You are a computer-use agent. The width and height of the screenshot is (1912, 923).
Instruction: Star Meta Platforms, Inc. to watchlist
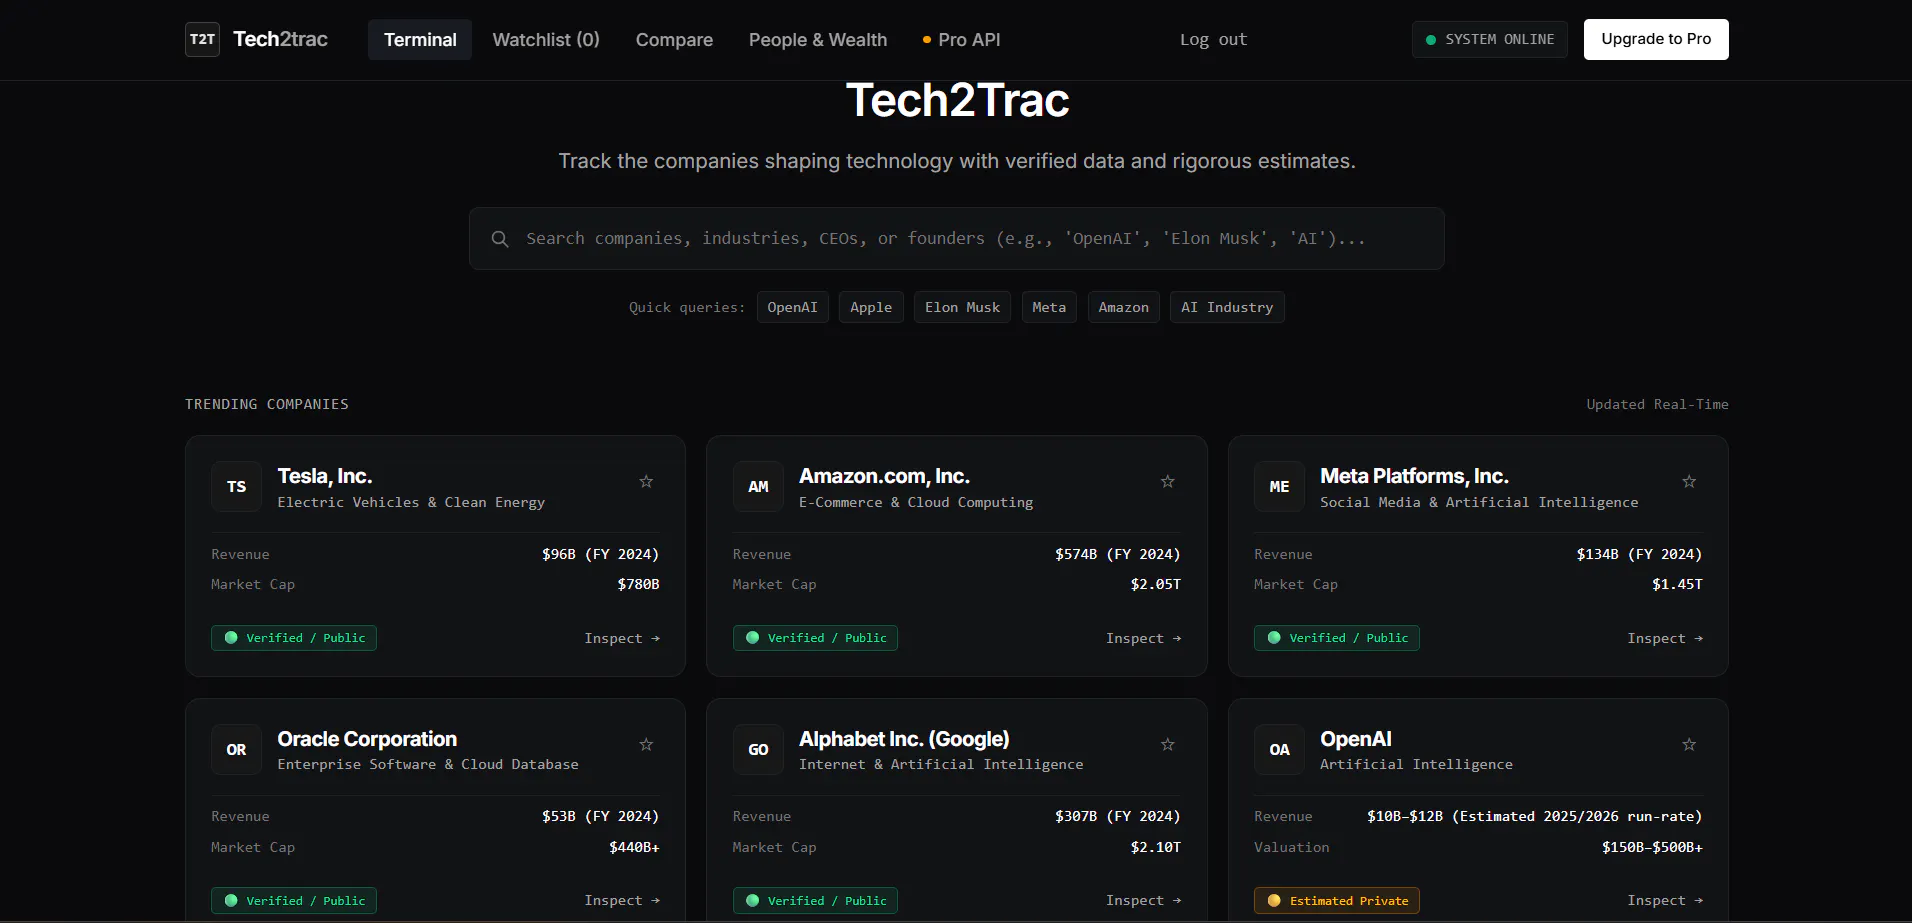pos(1689,482)
